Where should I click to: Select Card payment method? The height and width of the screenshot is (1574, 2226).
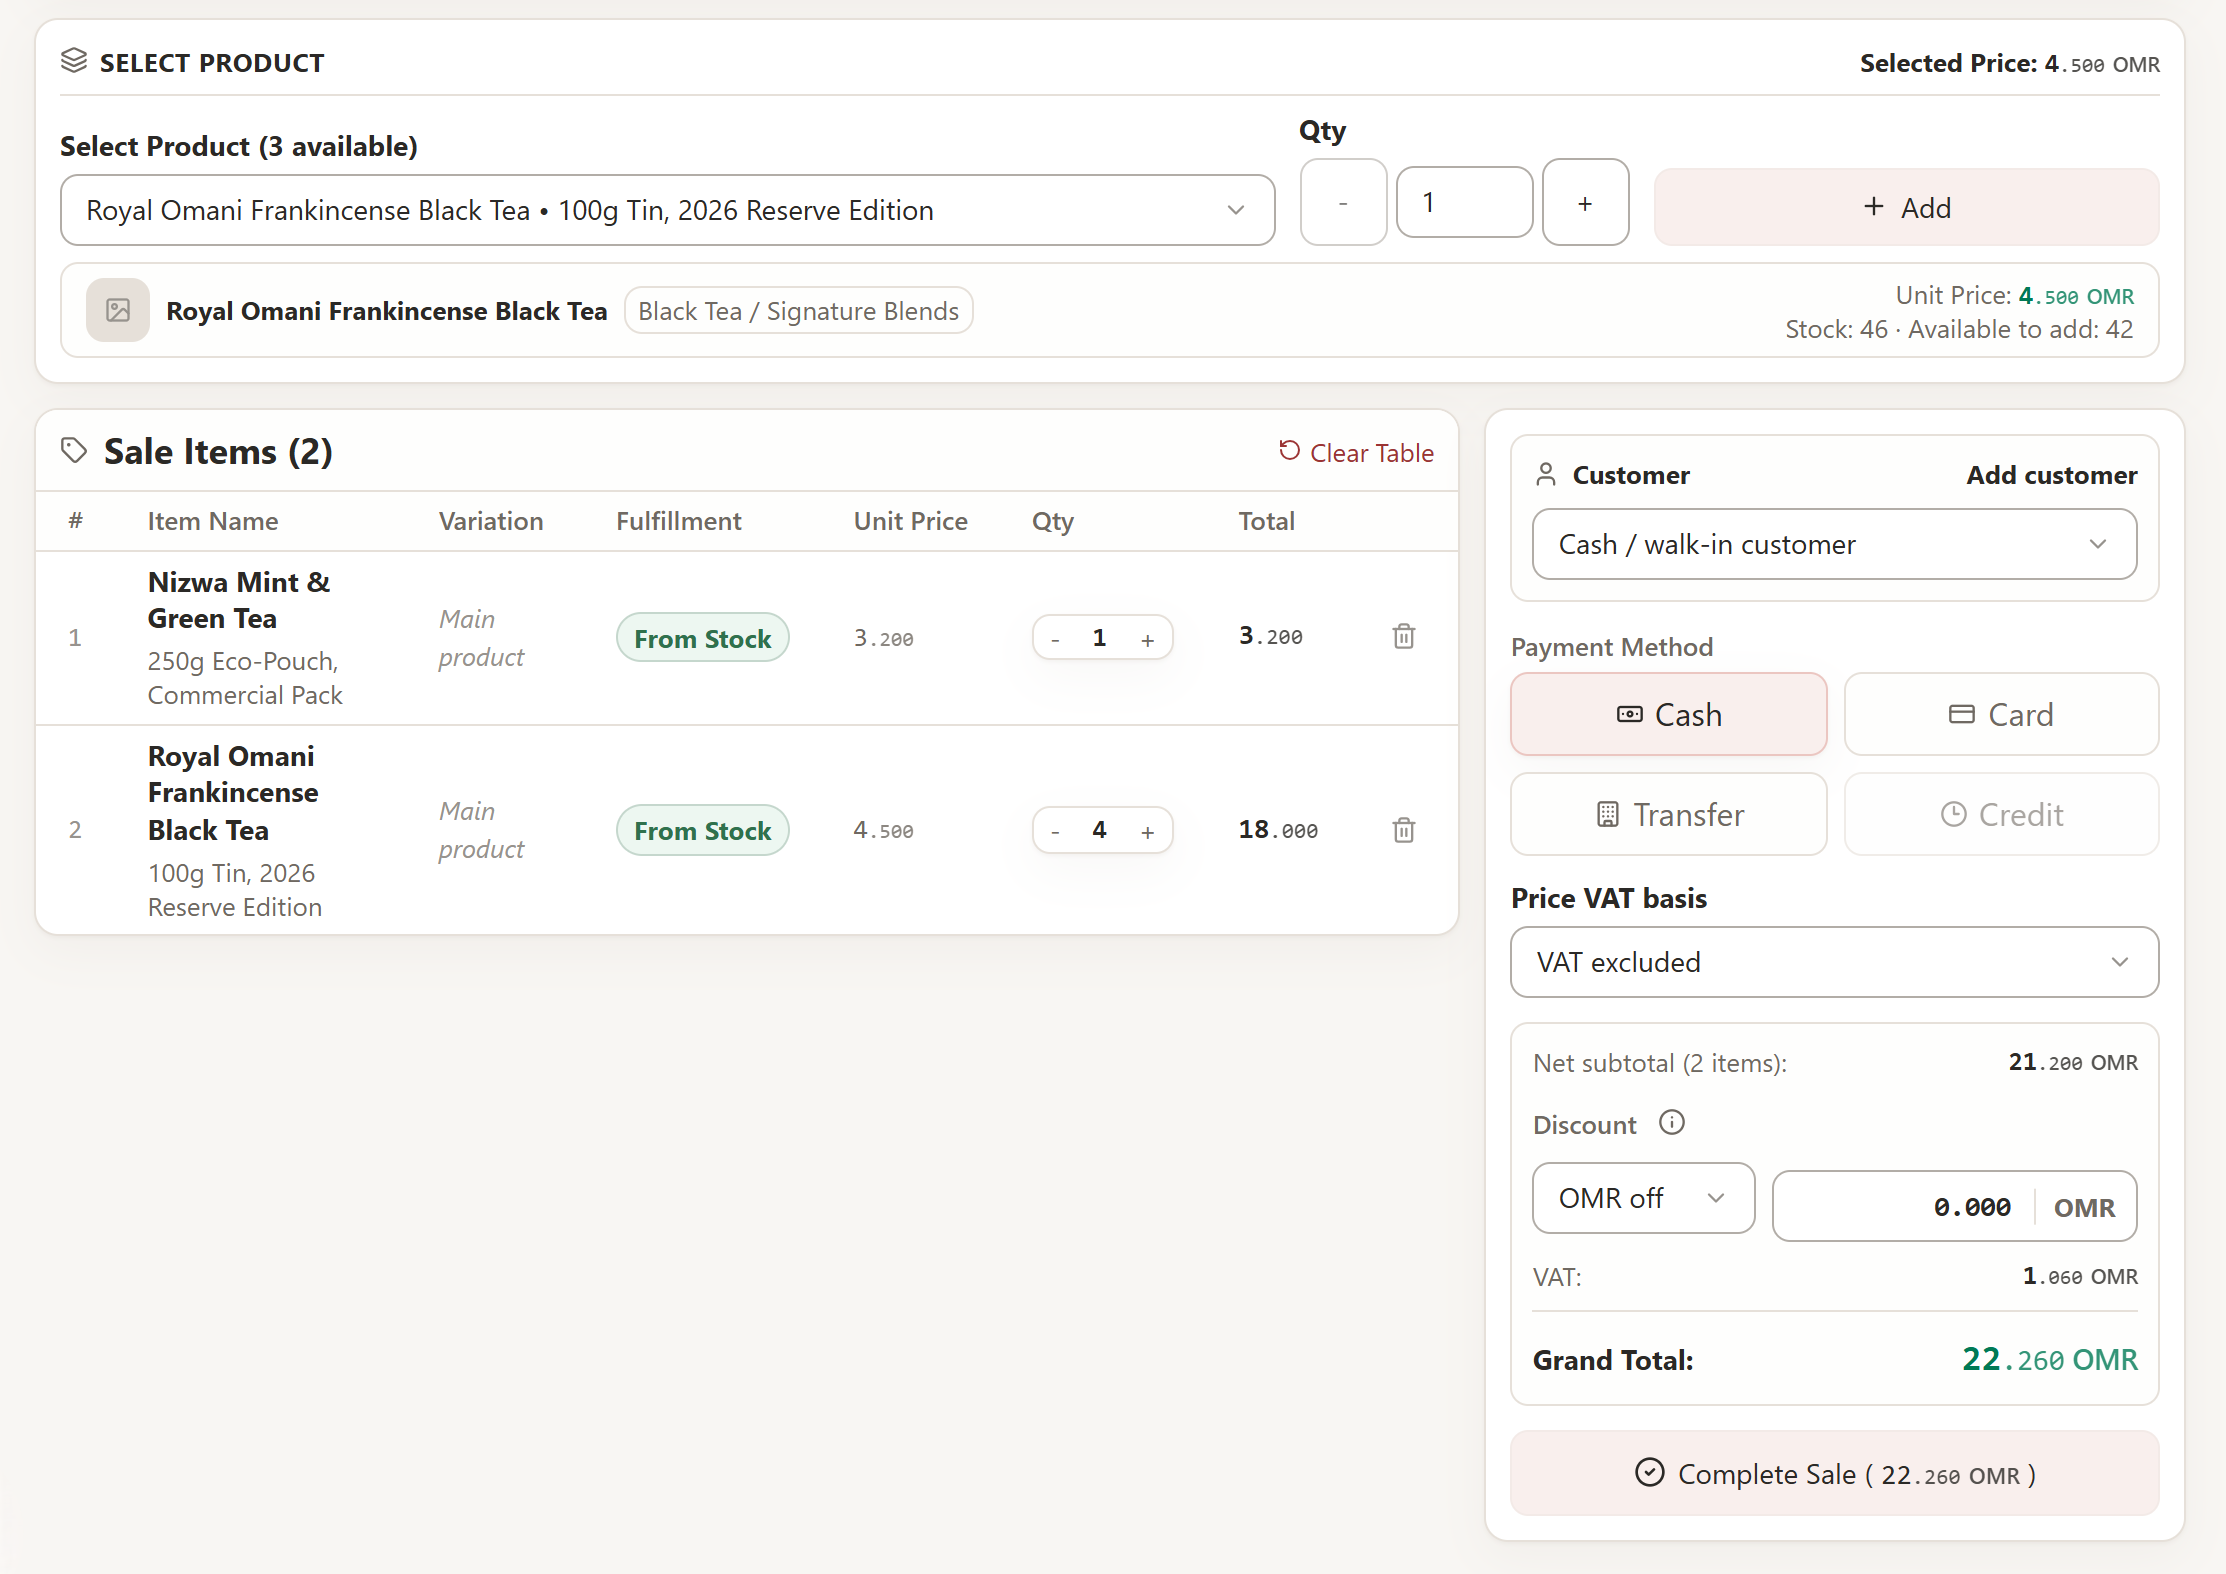pyautogui.click(x=2001, y=714)
